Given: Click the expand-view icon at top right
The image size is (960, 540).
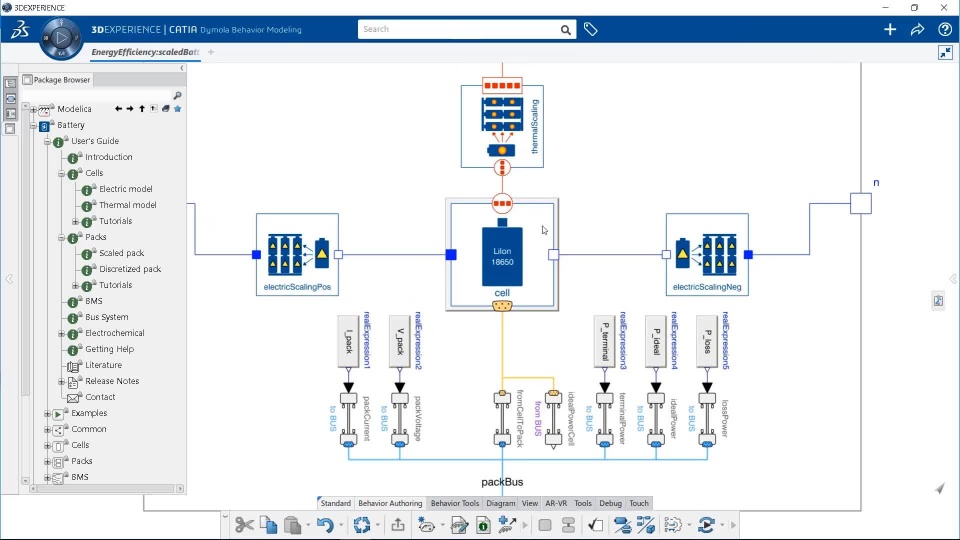Looking at the screenshot, I should 945,53.
